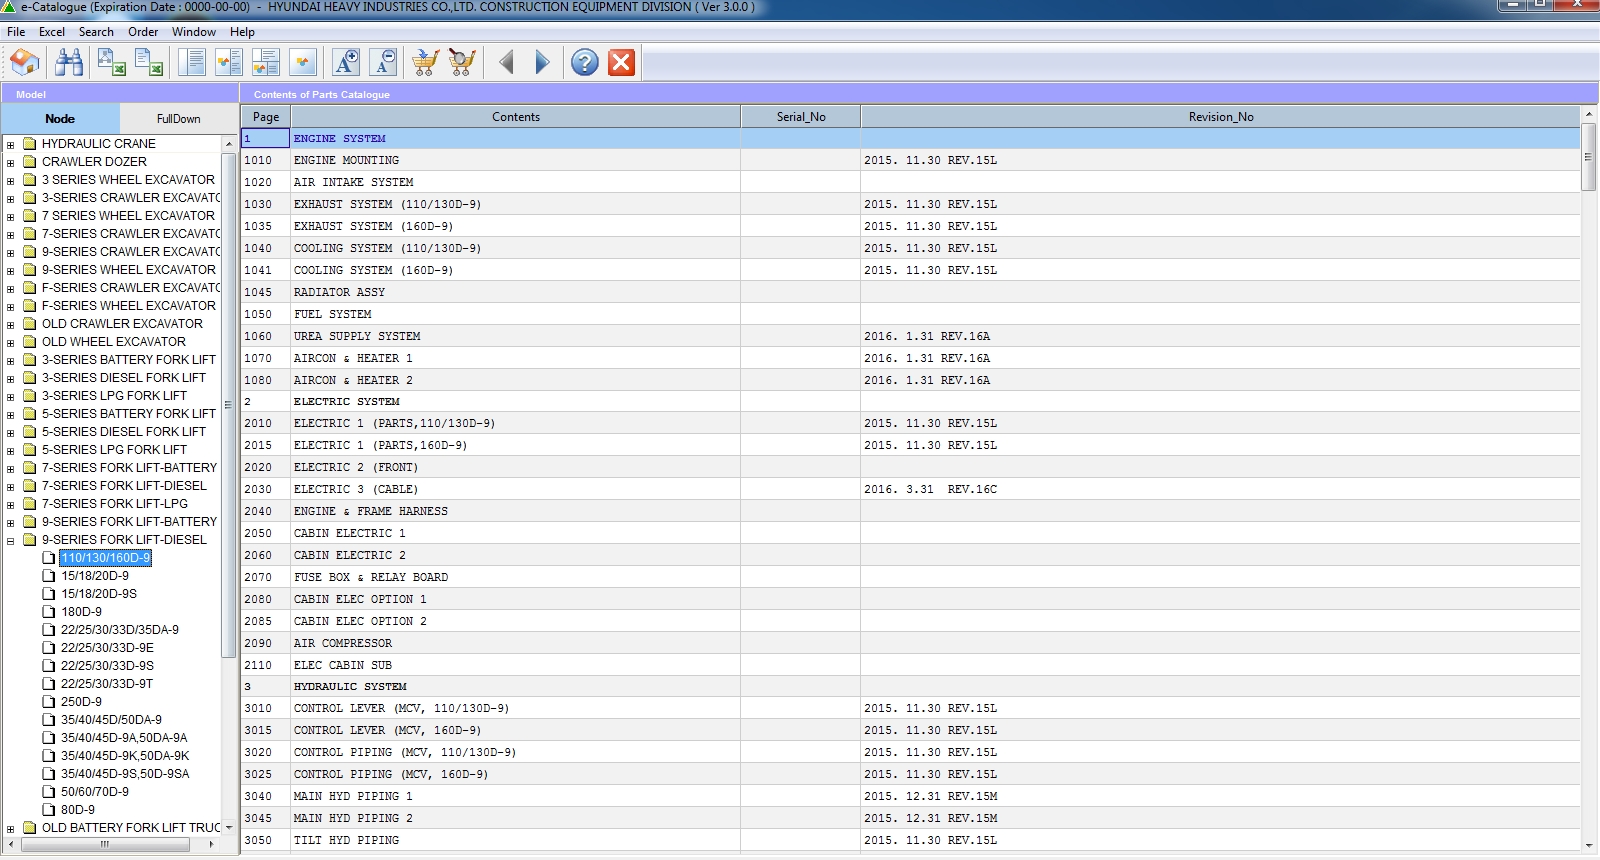Expand the 3 SERIES WHEEL EXCAVATOR node
Image resolution: width=1600 pixels, height=860 pixels.
(11, 180)
